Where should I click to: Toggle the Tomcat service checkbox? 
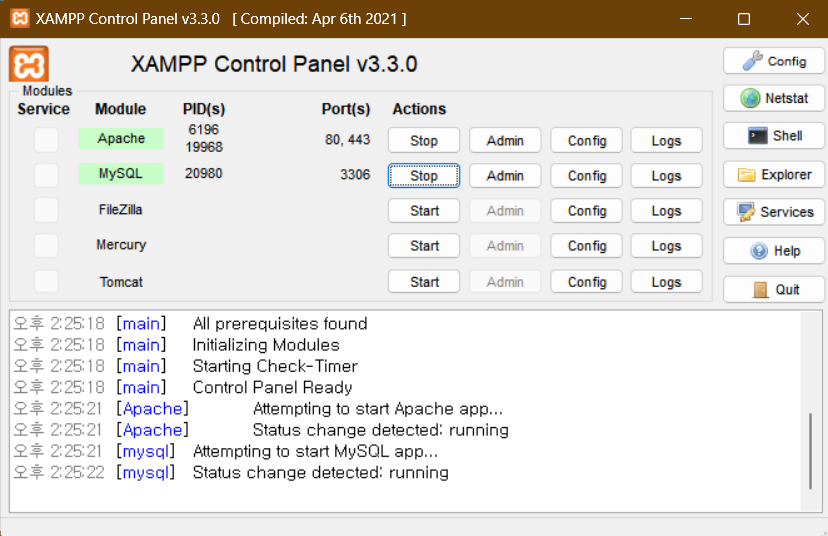(x=46, y=281)
